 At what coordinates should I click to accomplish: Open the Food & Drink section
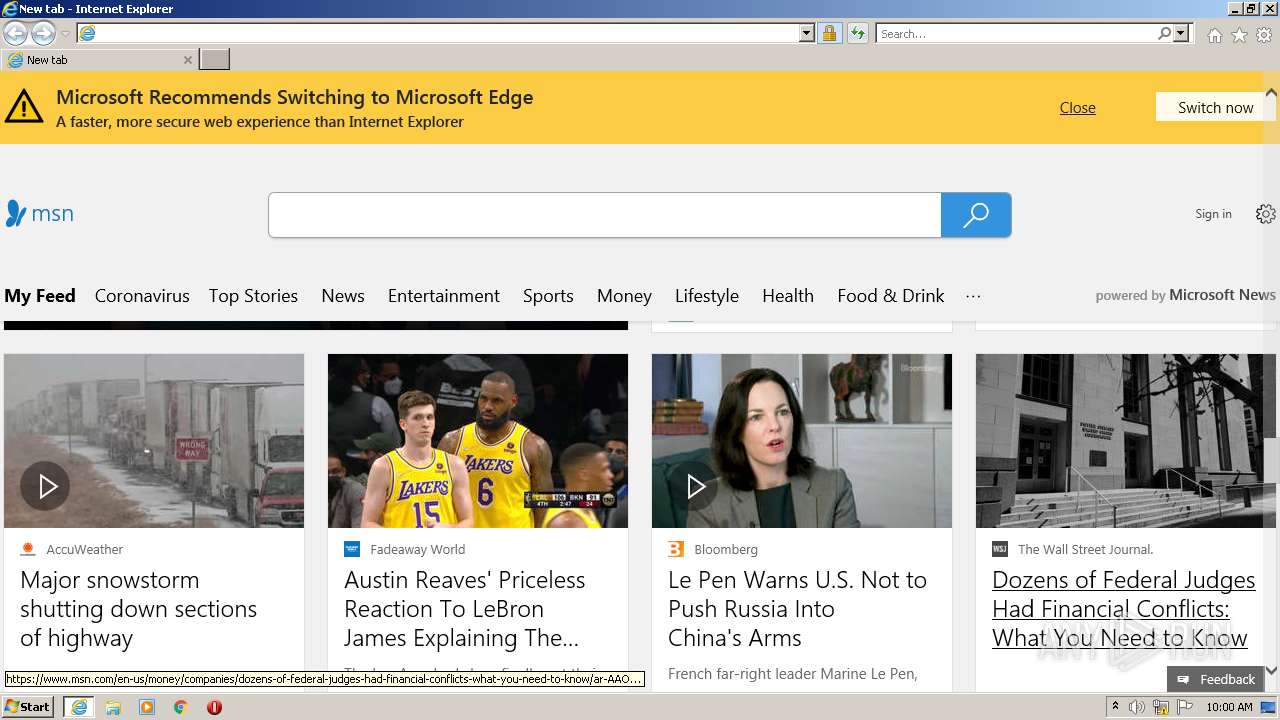coord(891,296)
